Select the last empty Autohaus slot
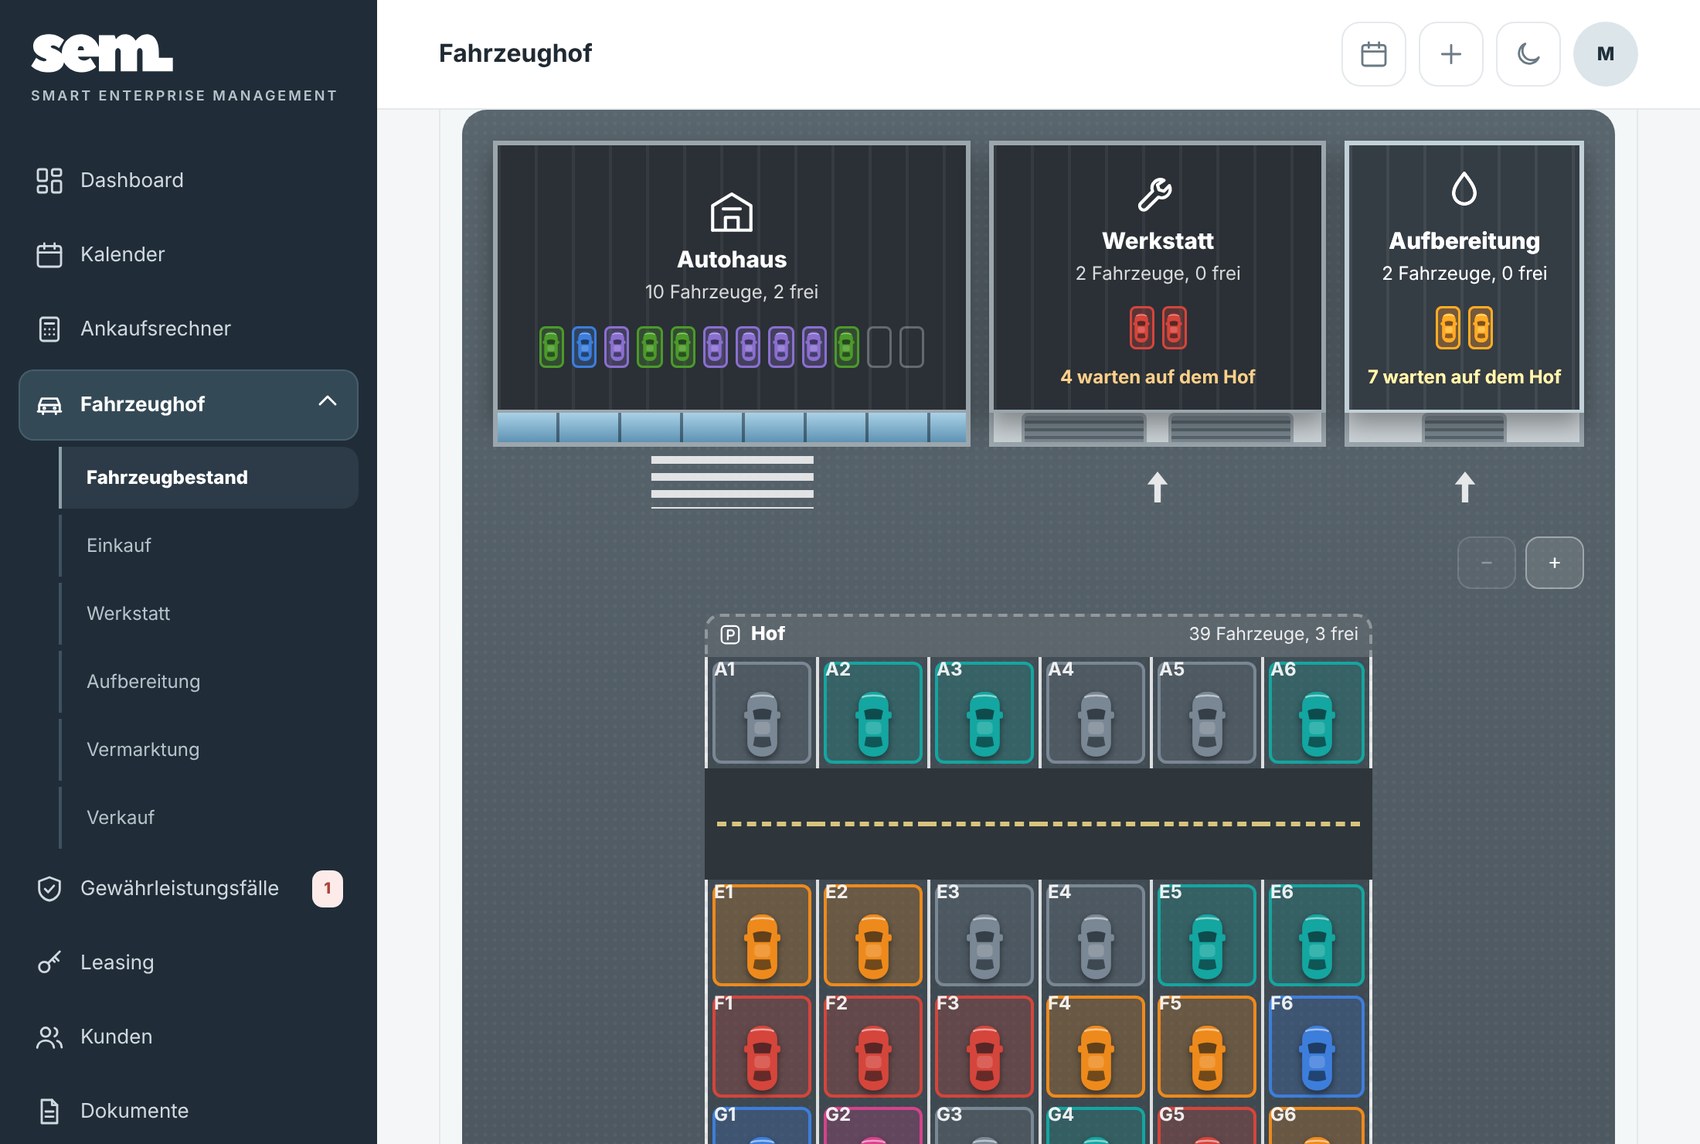 pyautogui.click(x=911, y=347)
